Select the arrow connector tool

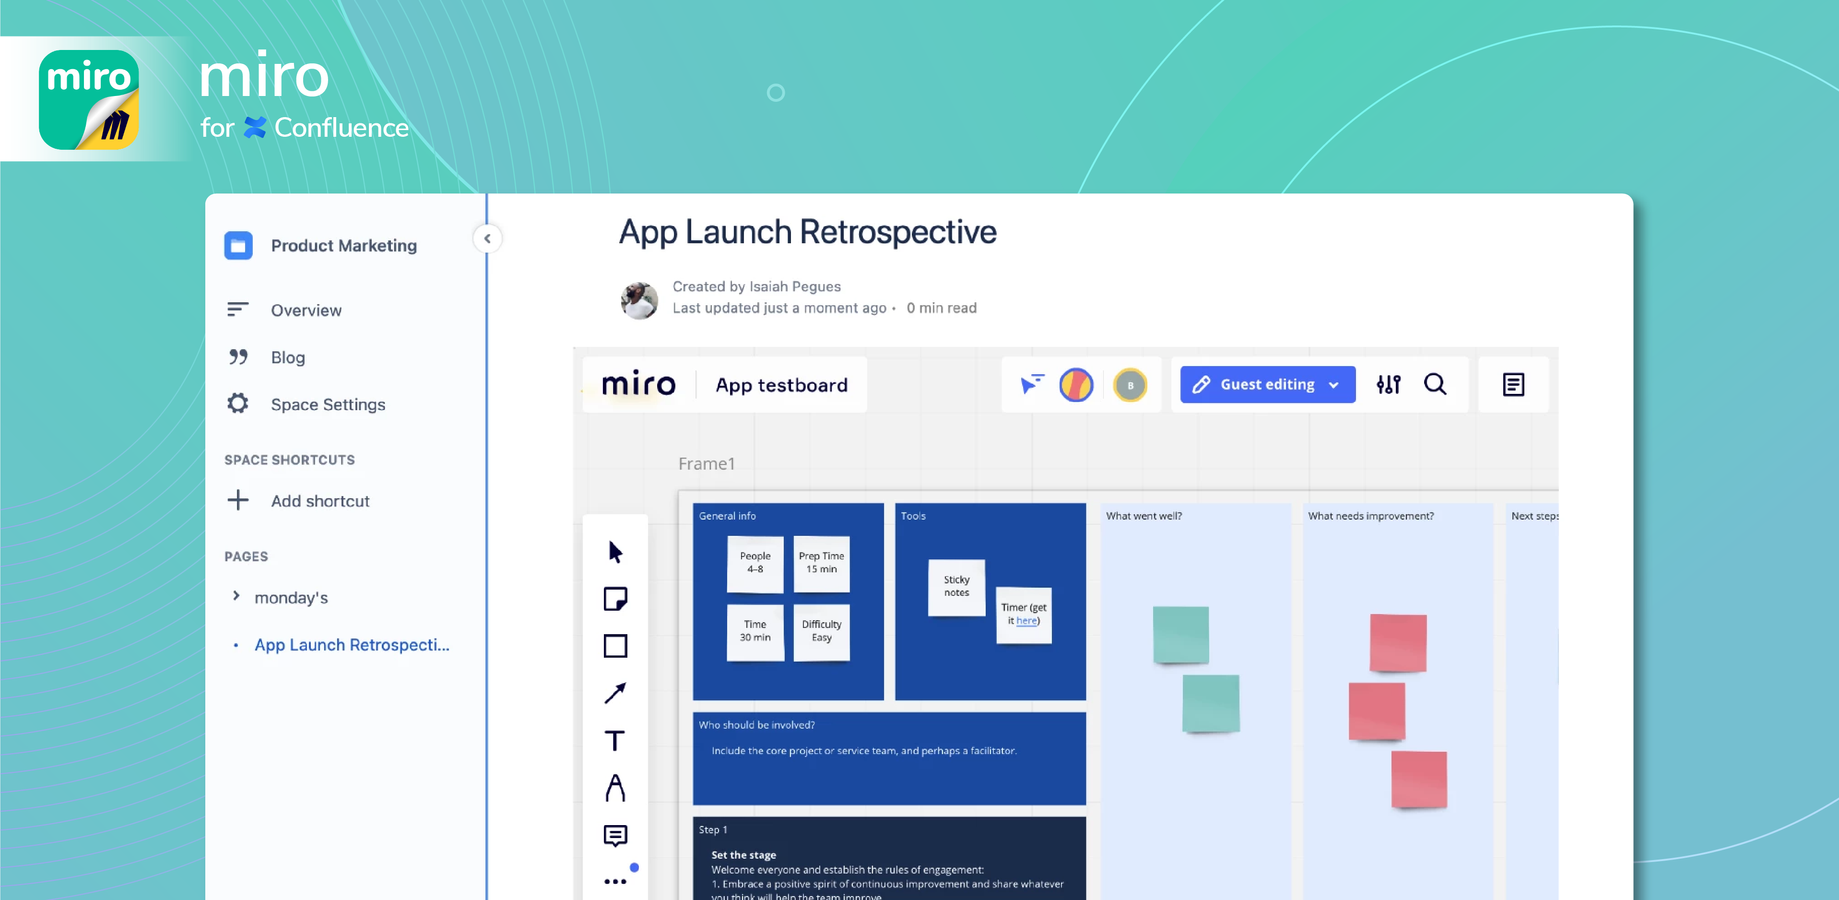615,693
